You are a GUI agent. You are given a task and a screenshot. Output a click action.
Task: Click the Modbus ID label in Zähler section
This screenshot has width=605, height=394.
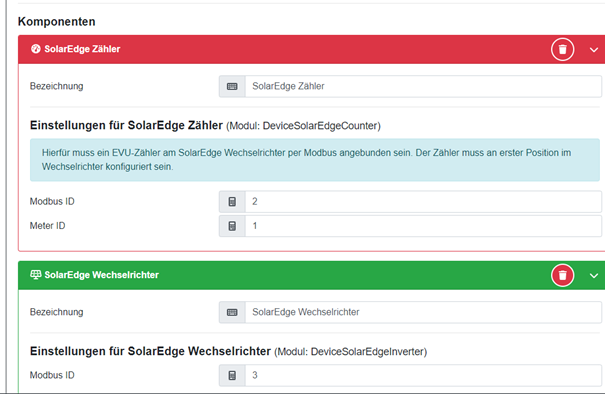coord(52,201)
